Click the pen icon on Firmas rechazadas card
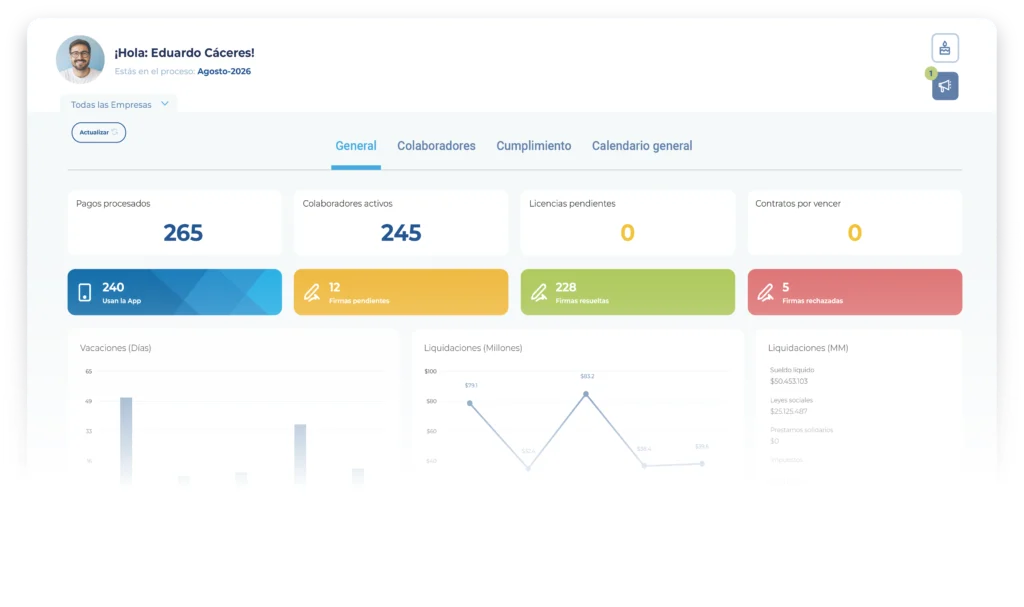Image resolution: width=1024 pixels, height=607 pixels. coord(765,292)
